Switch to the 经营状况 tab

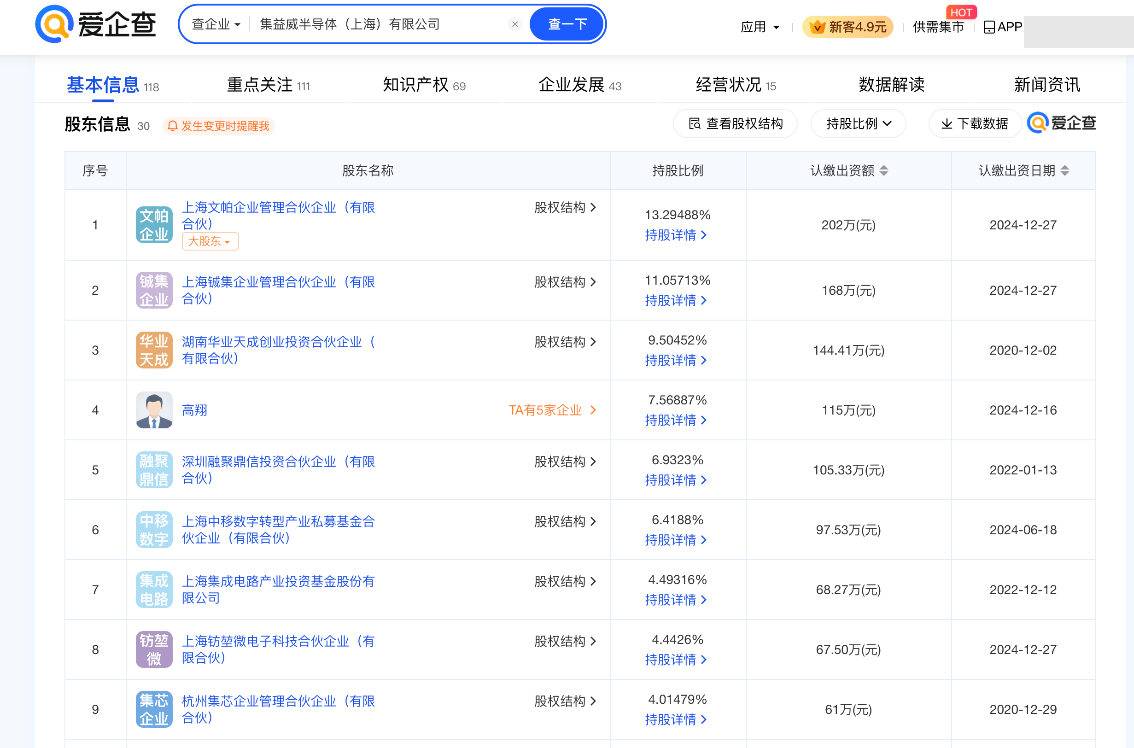click(x=735, y=85)
